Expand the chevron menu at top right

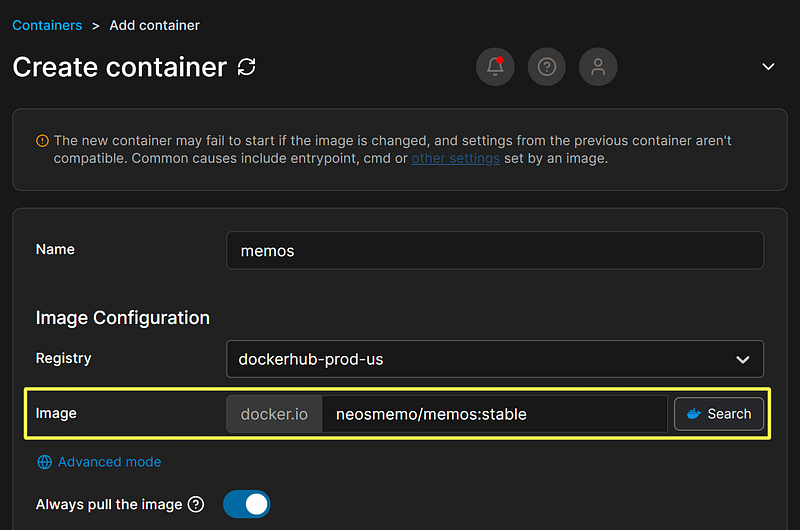point(768,67)
